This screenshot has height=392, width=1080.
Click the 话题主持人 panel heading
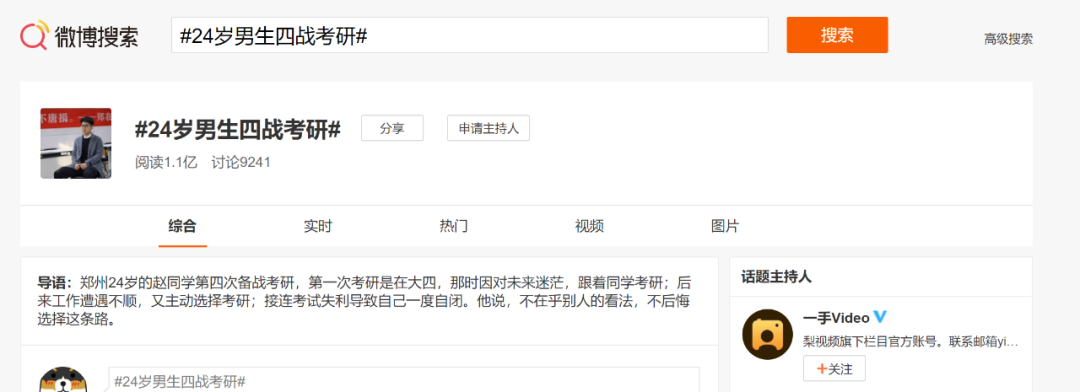point(776,277)
